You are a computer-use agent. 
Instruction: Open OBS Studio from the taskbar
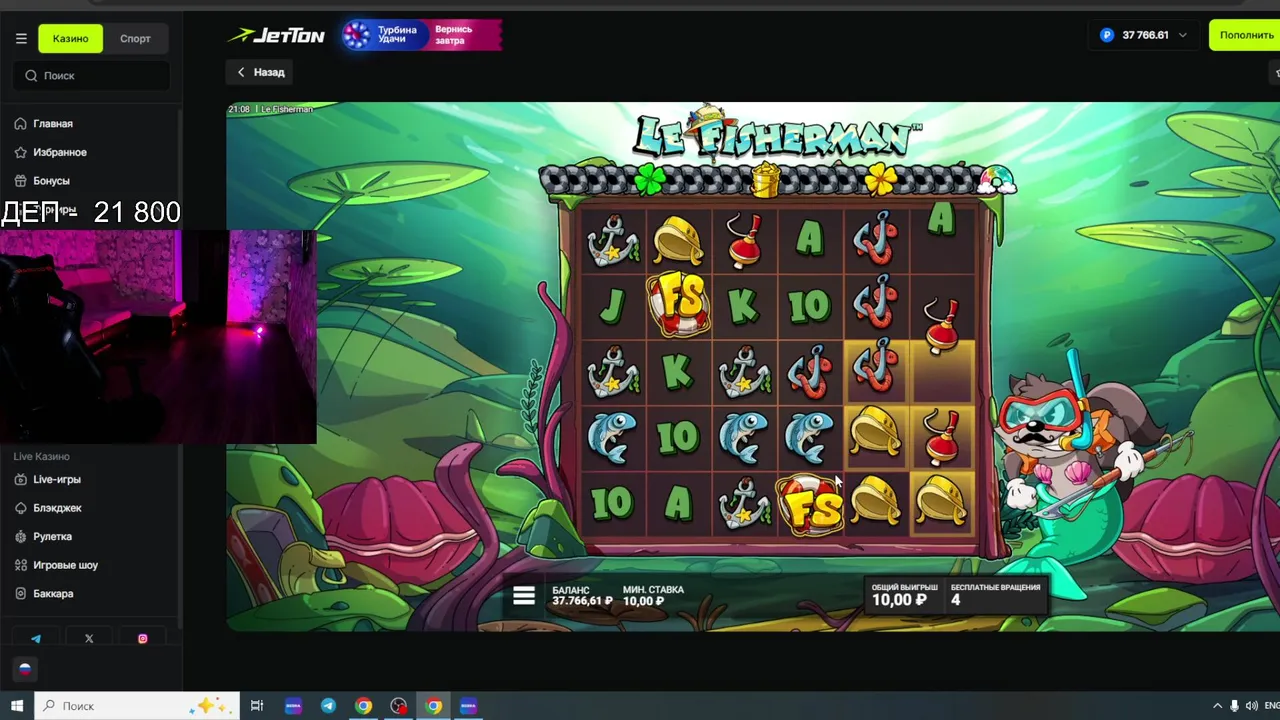click(x=398, y=706)
